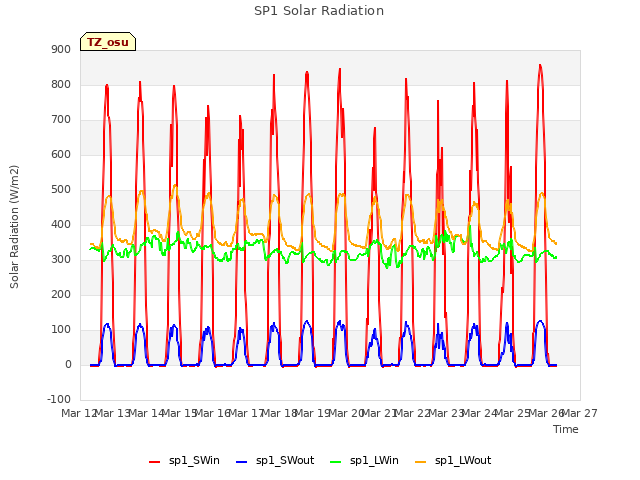Click the 600 y-axis tick label
This screenshot has width=640, height=480.
coord(61,154)
